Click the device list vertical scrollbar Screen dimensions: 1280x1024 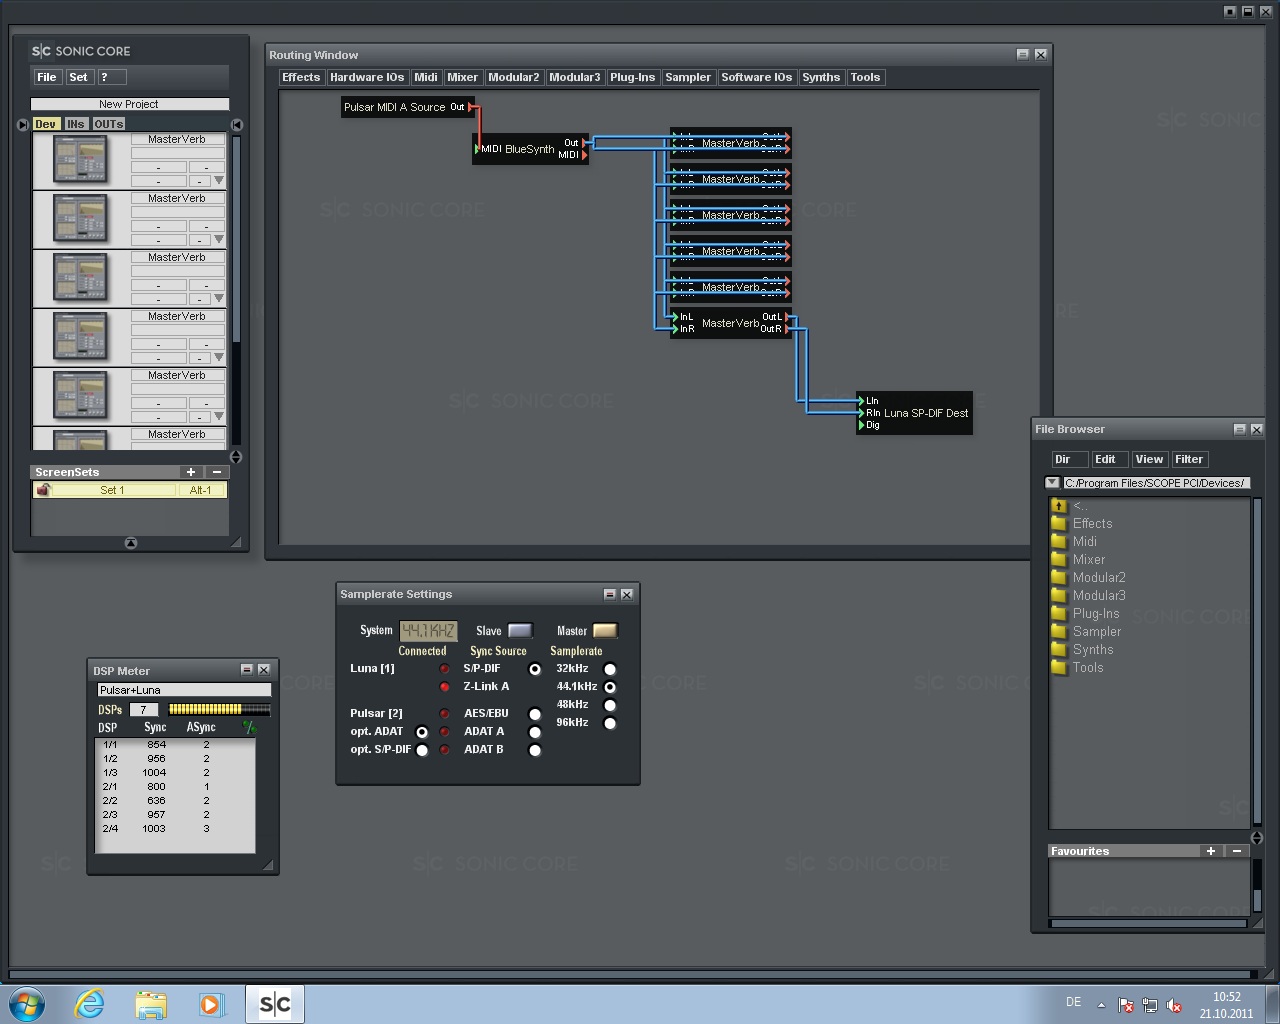pyautogui.click(x=237, y=240)
